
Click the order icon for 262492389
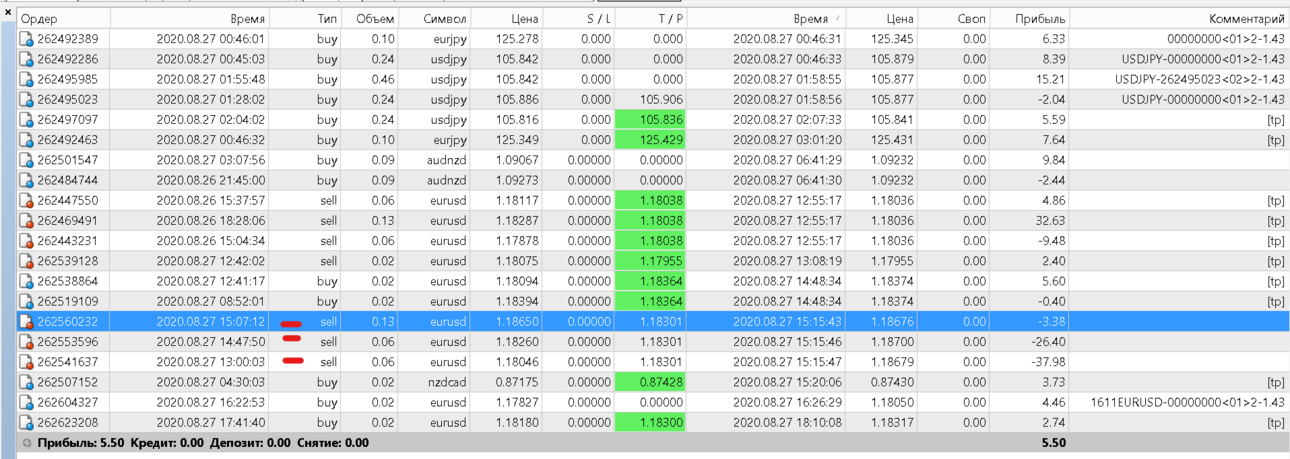tap(27, 39)
